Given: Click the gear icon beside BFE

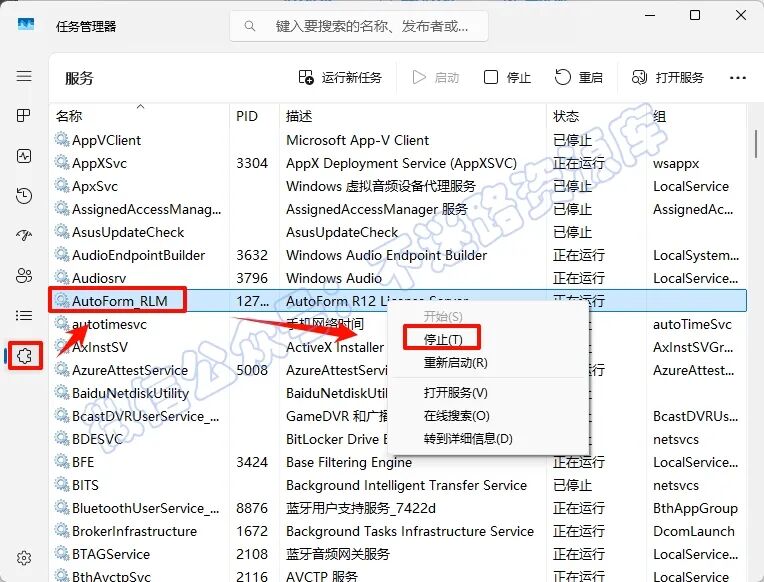Looking at the screenshot, I should click(62, 461).
